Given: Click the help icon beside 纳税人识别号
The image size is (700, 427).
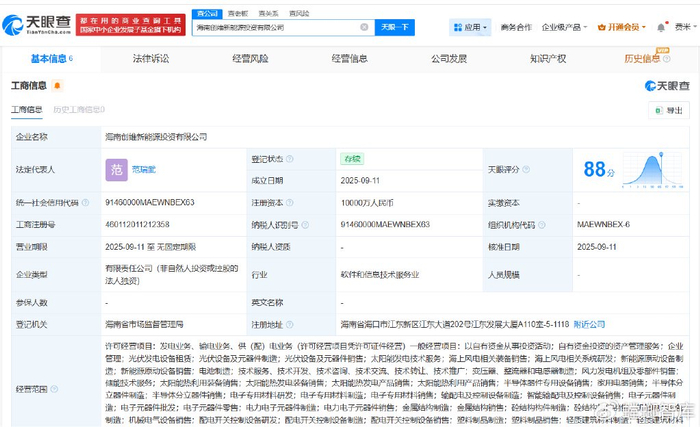Looking at the screenshot, I should click(x=305, y=225).
